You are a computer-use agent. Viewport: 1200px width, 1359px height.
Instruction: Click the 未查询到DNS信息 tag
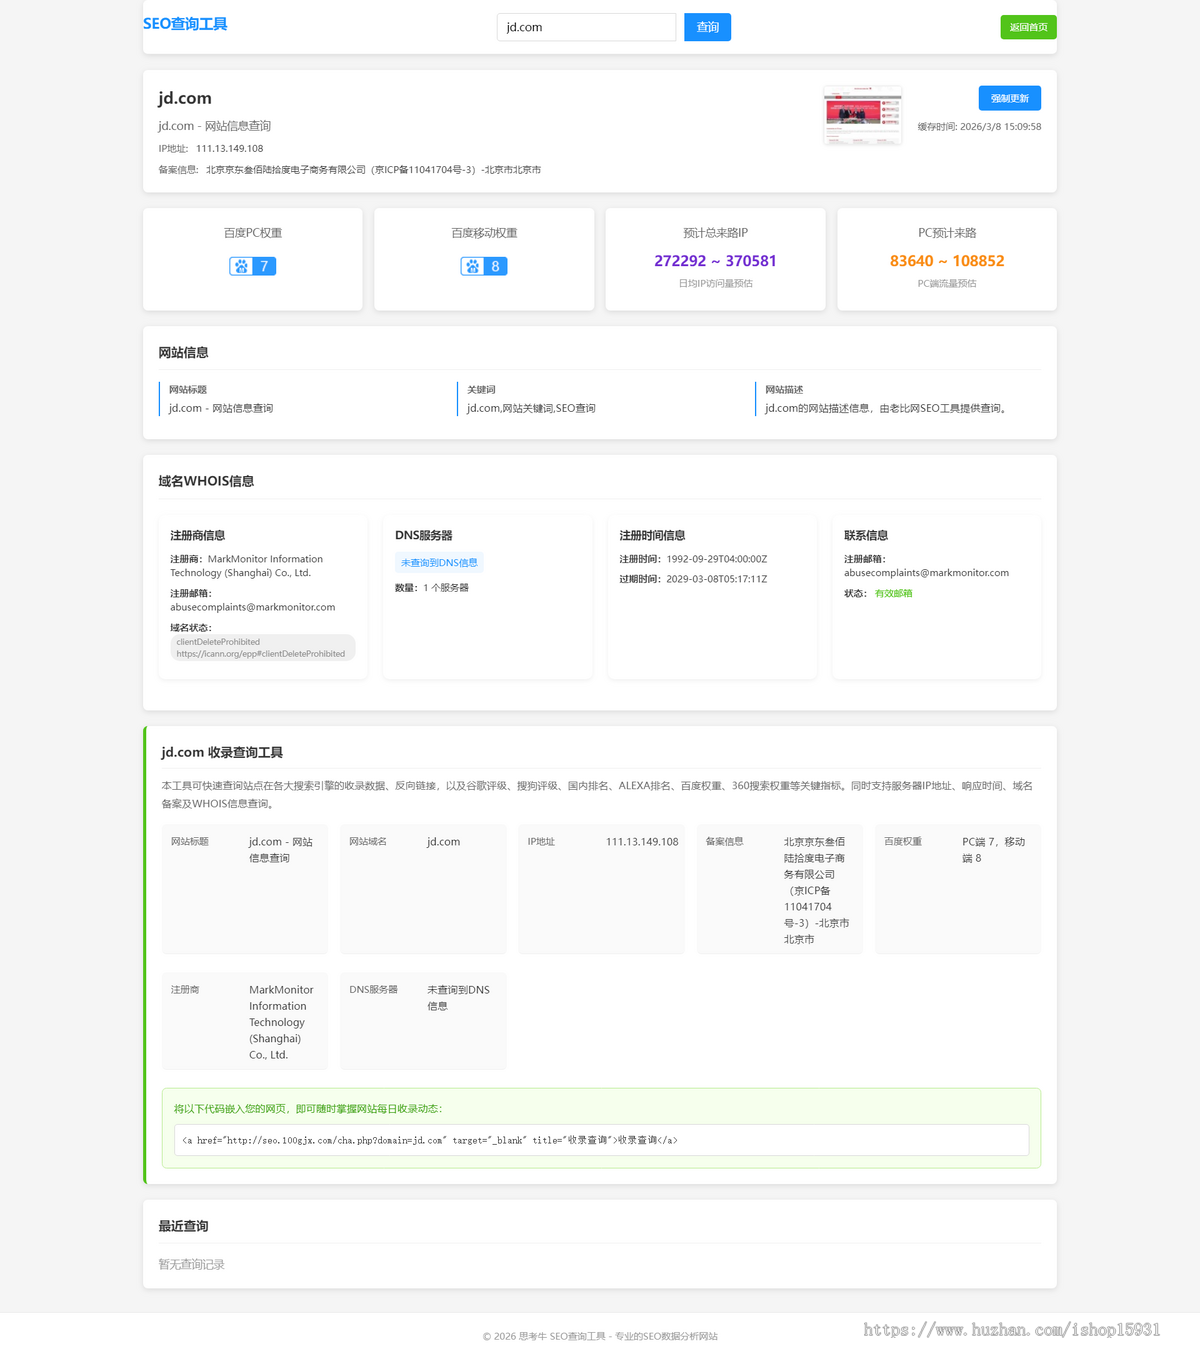click(x=439, y=563)
